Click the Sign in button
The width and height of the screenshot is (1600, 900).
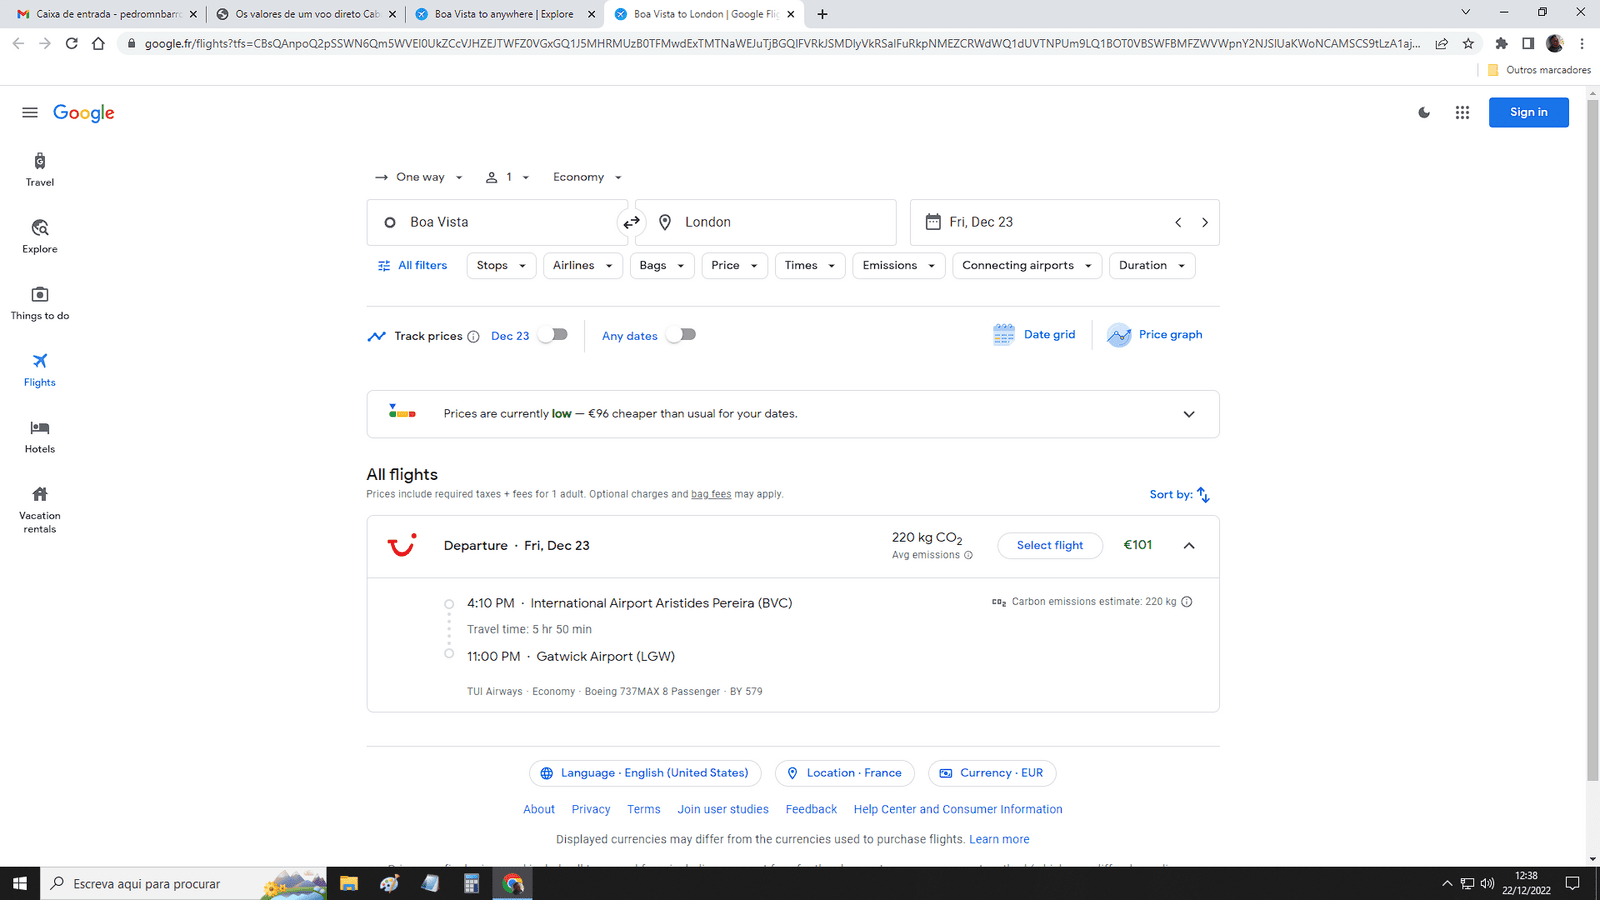click(1528, 113)
